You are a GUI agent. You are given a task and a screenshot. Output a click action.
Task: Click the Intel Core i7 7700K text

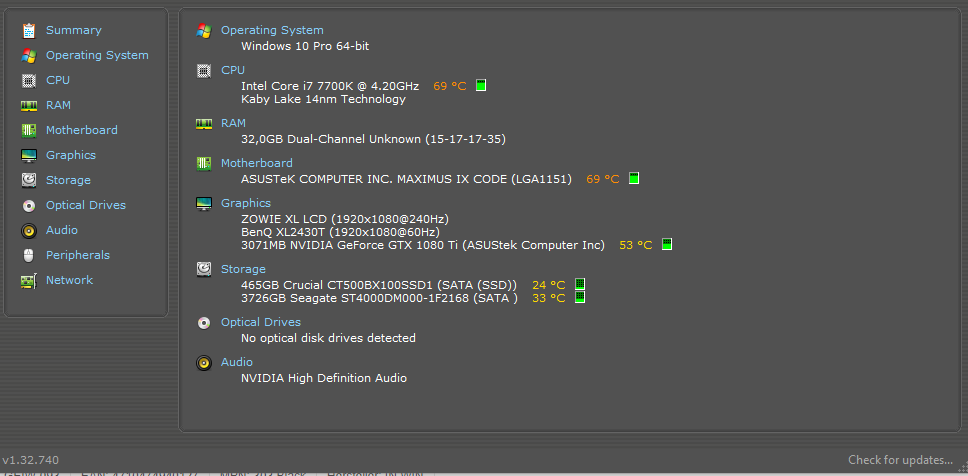click(330, 86)
